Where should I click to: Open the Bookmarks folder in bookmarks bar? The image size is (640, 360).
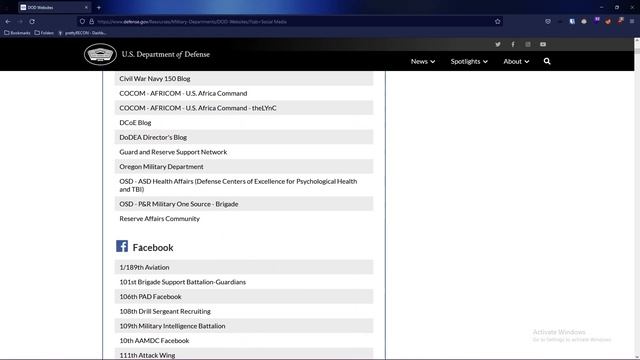(17, 33)
